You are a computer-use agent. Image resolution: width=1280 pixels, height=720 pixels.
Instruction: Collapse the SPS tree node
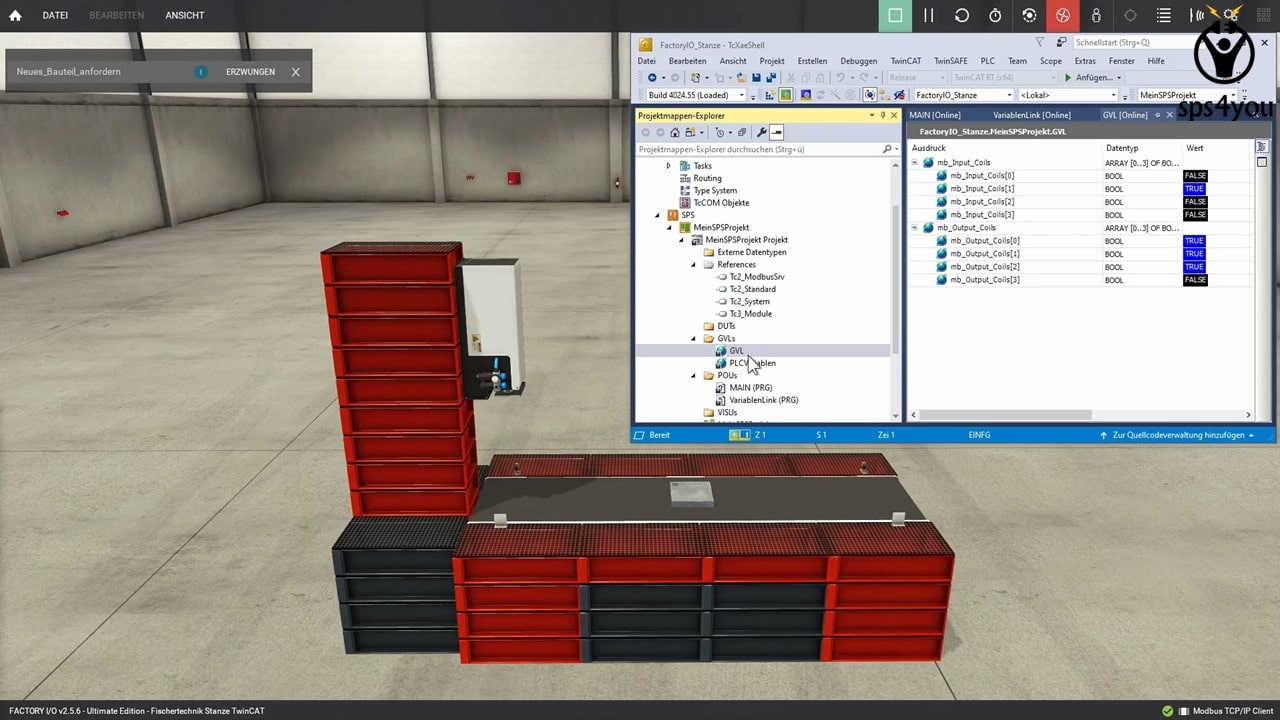pyautogui.click(x=657, y=215)
